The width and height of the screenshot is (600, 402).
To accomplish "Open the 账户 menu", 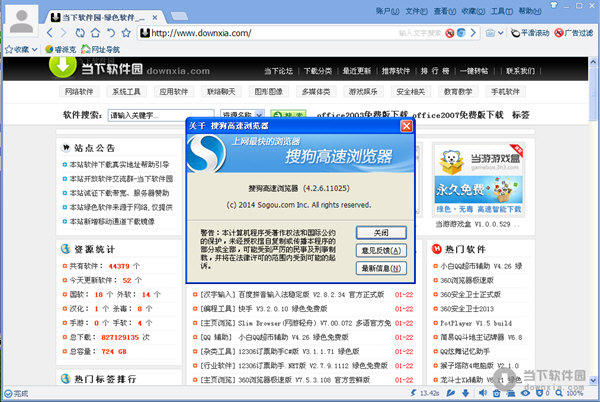I will [x=387, y=11].
